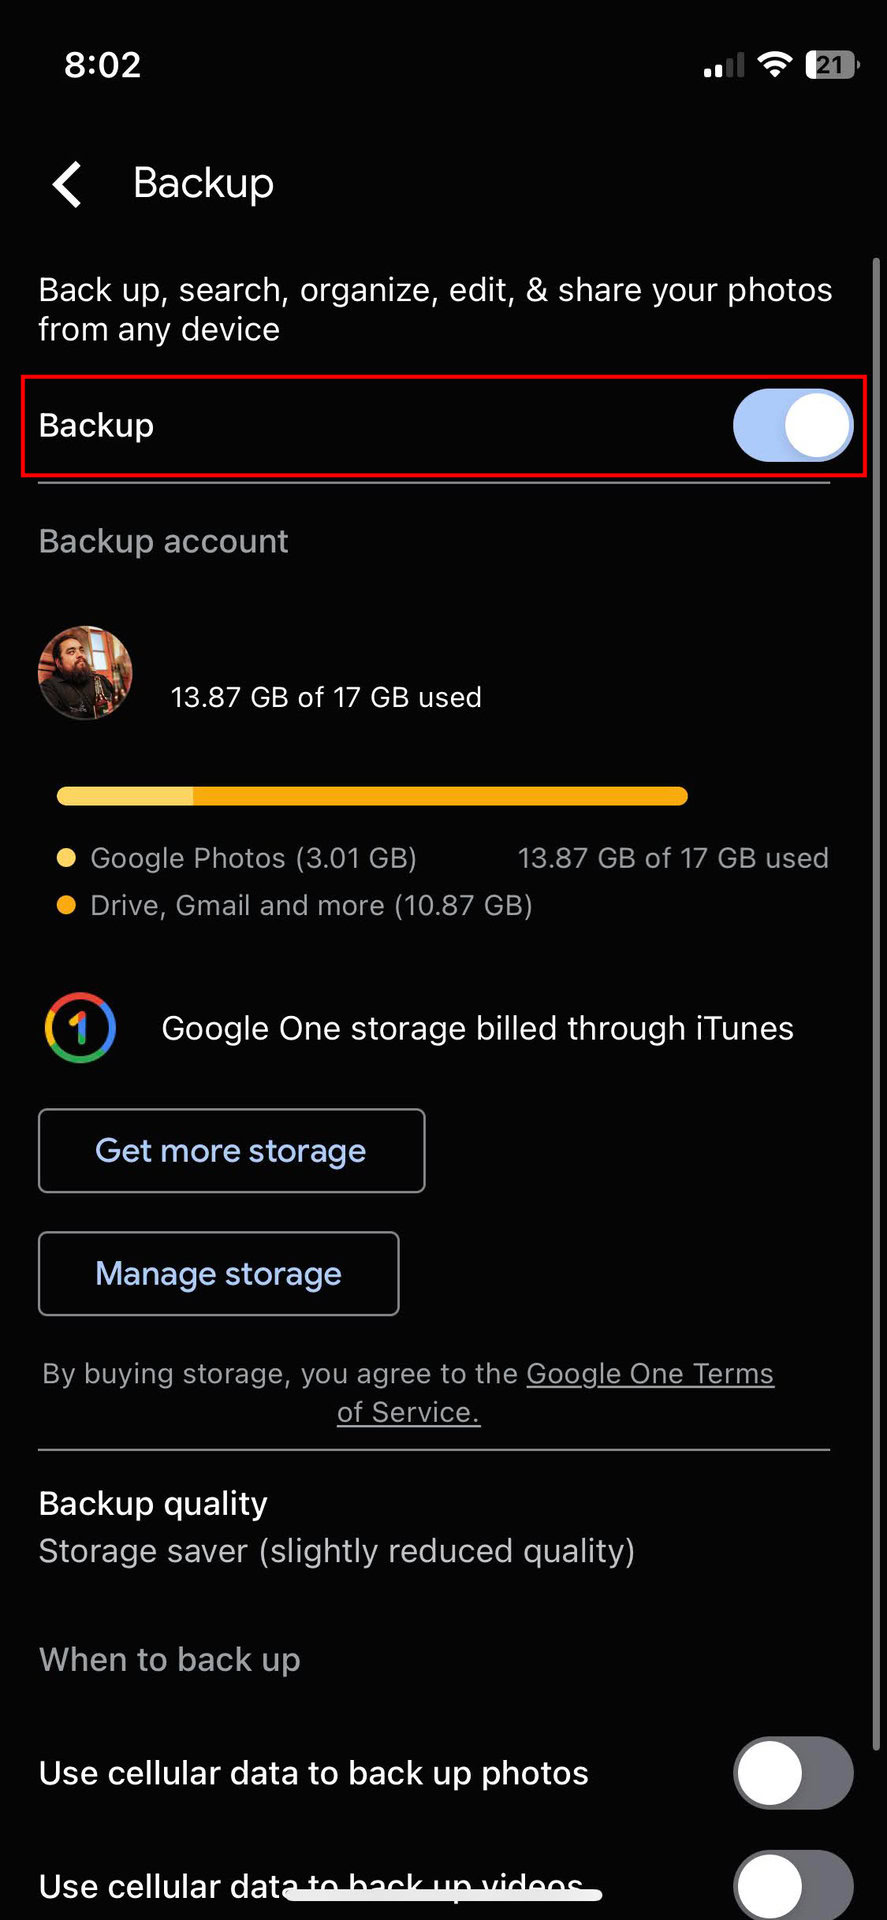Viewport: 887px width, 1920px height.
Task: Tap the clock showing 8:02
Action: (102, 65)
